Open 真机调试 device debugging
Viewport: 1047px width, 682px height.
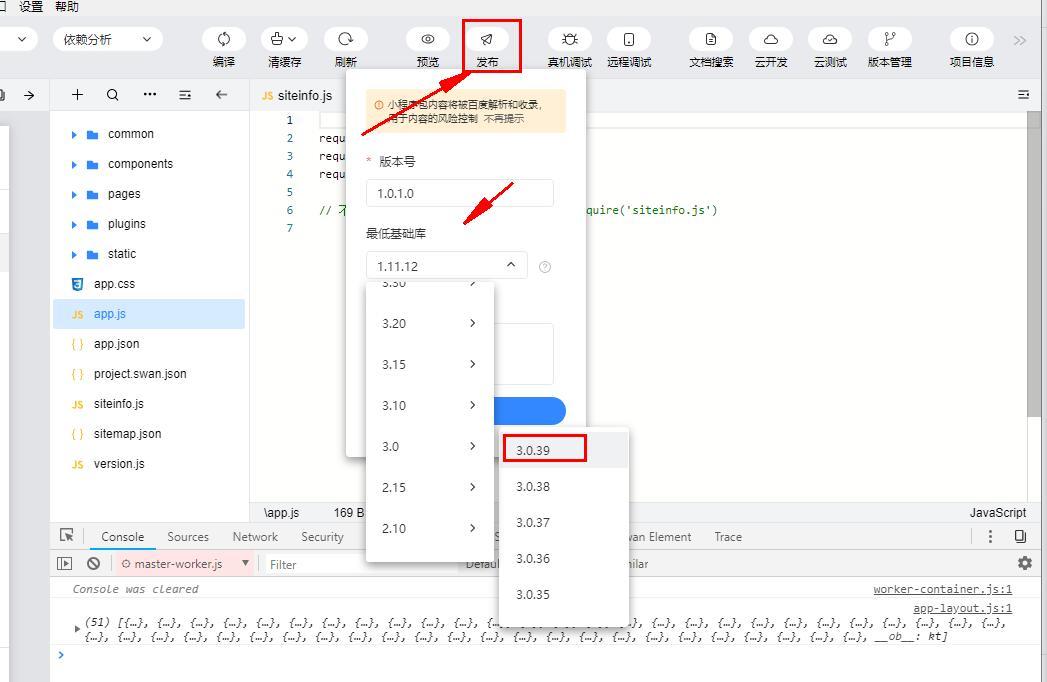[569, 39]
